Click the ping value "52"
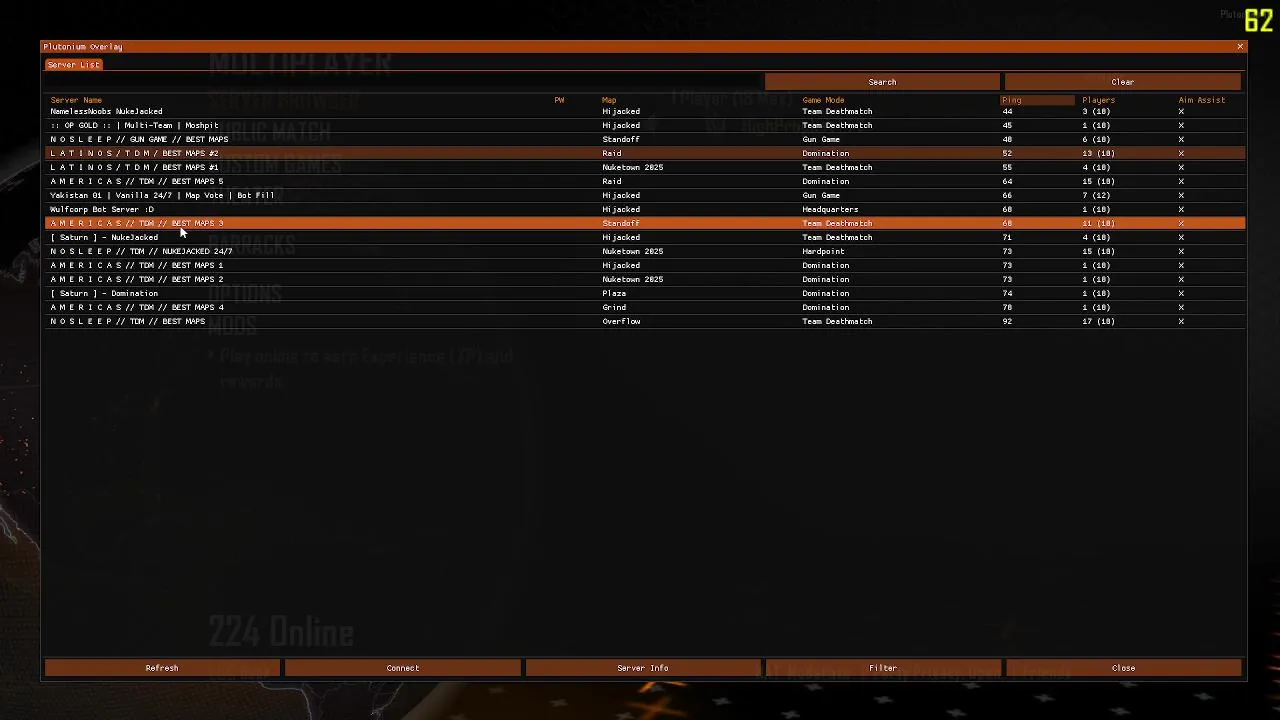1280x720 pixels. coord(1007,153)
